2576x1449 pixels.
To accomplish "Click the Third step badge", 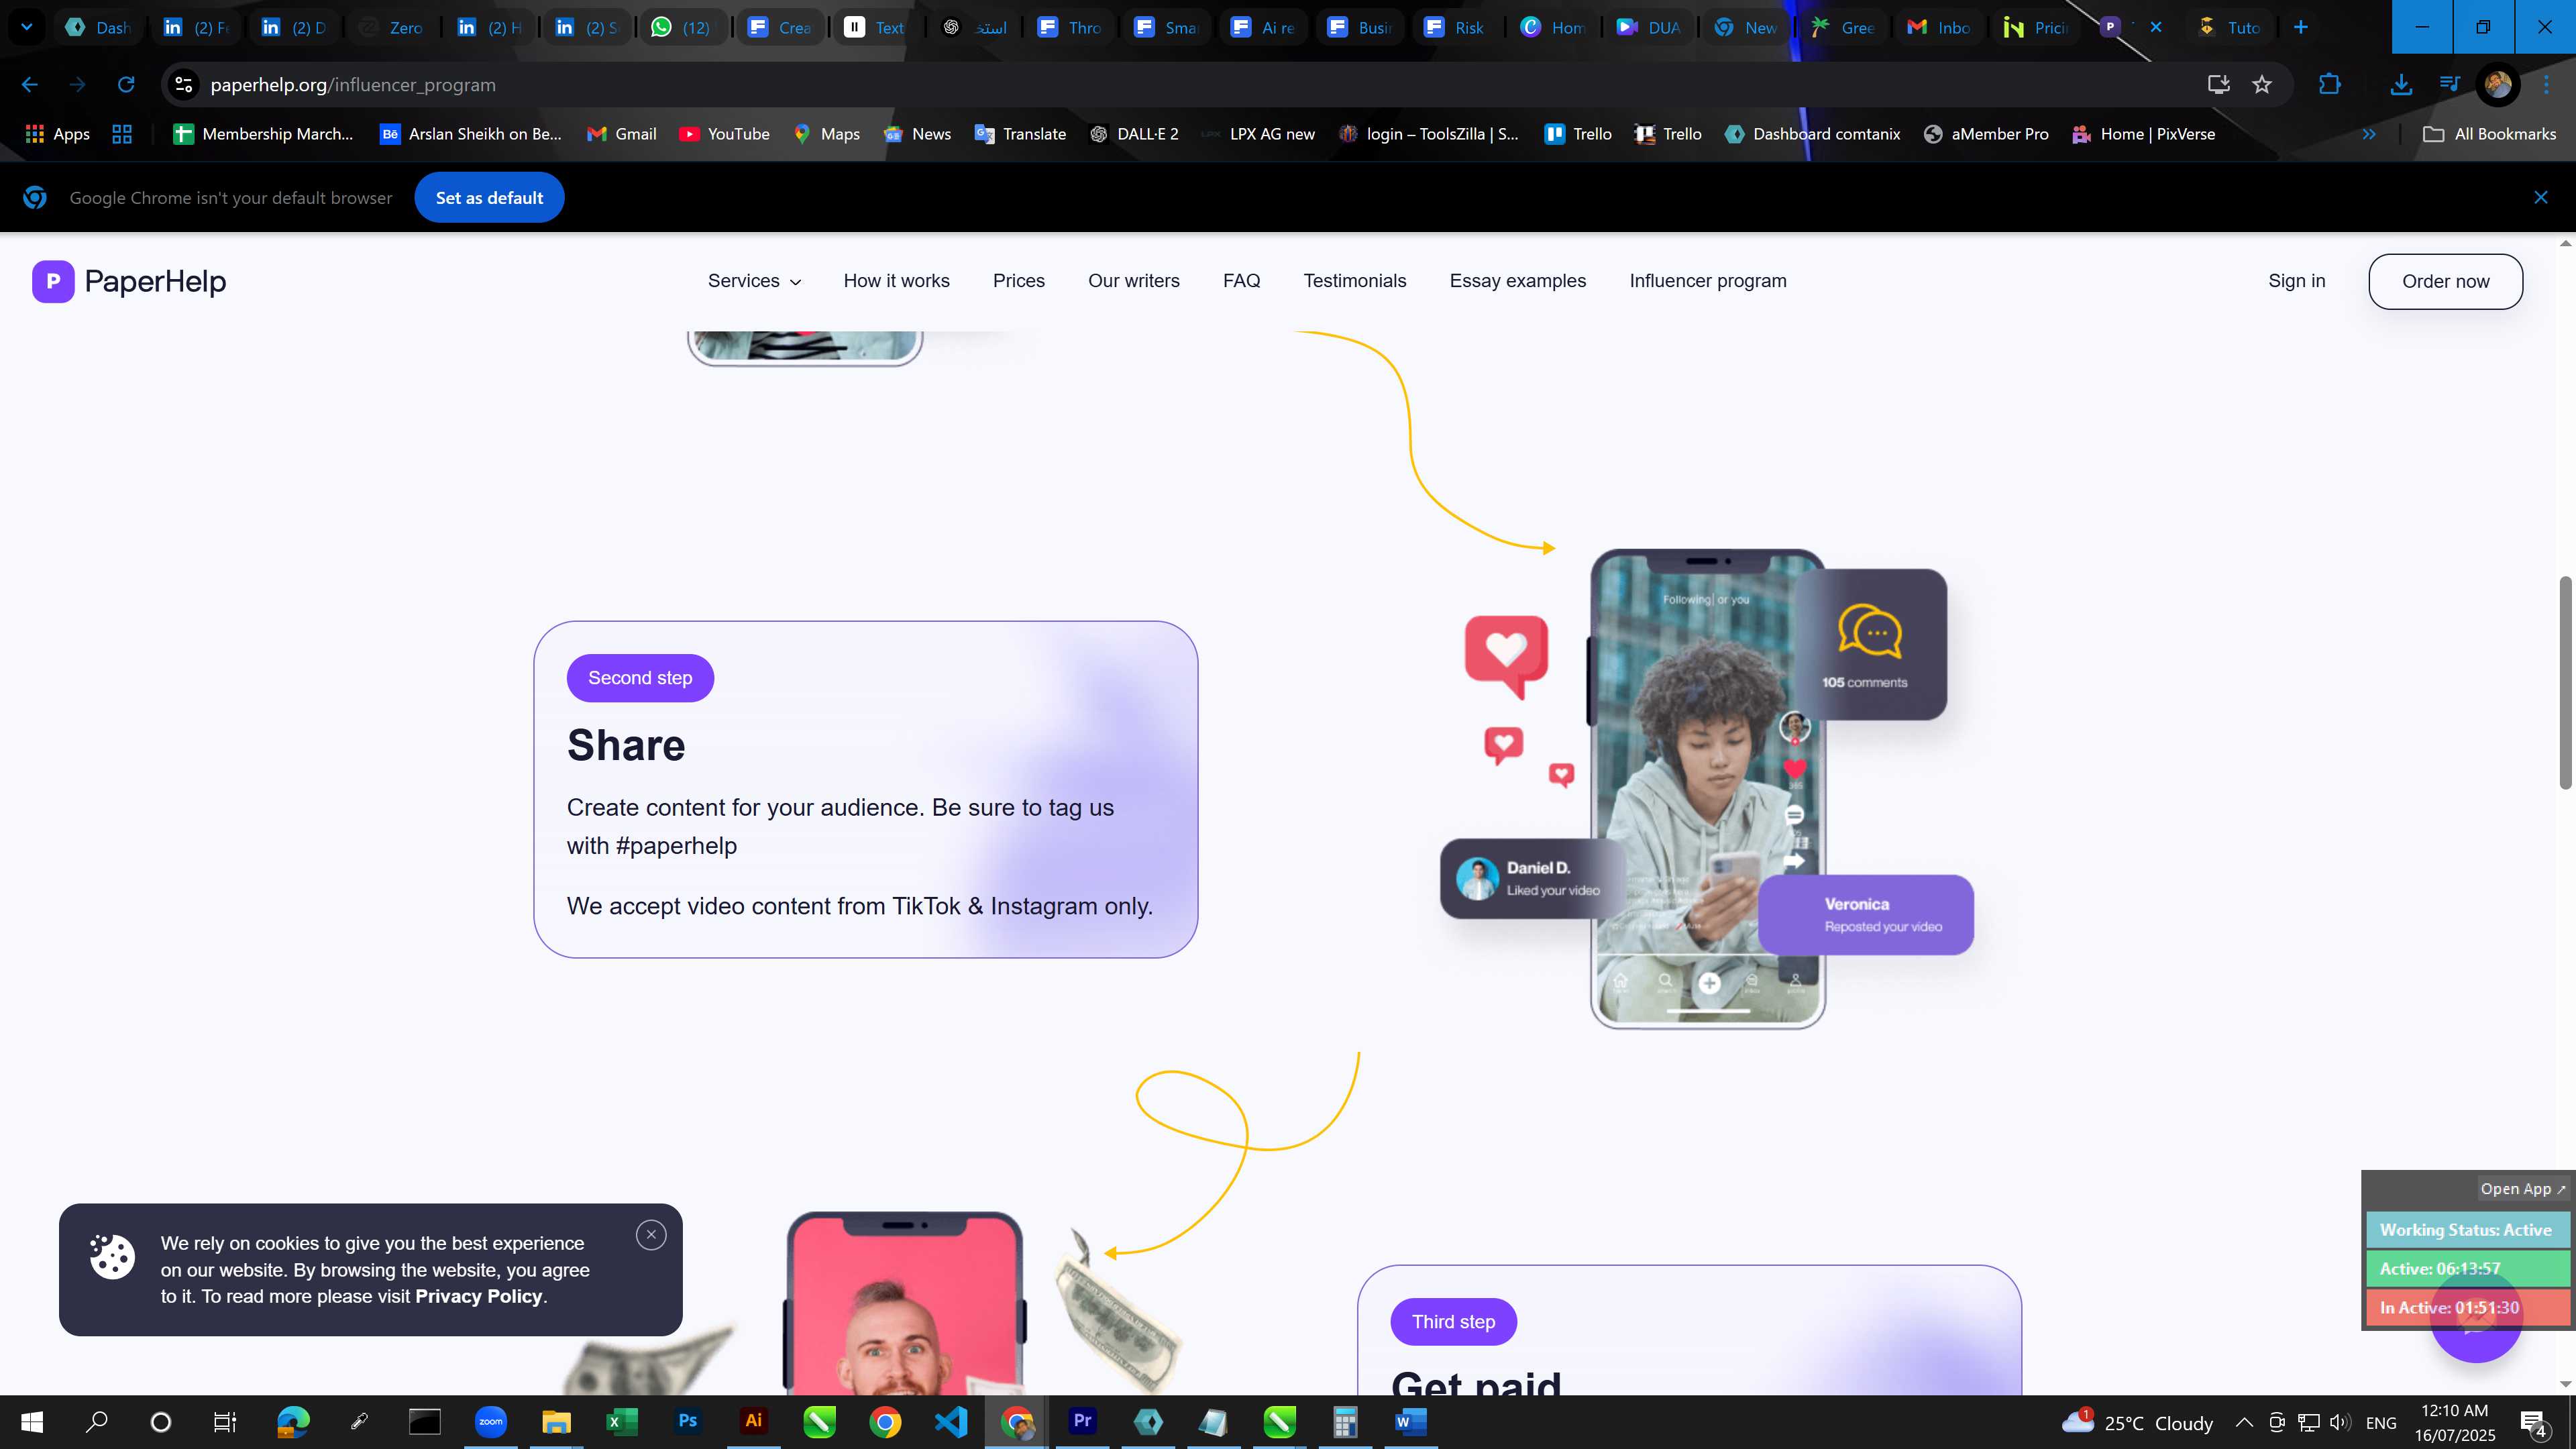I will [1453, 1322].
